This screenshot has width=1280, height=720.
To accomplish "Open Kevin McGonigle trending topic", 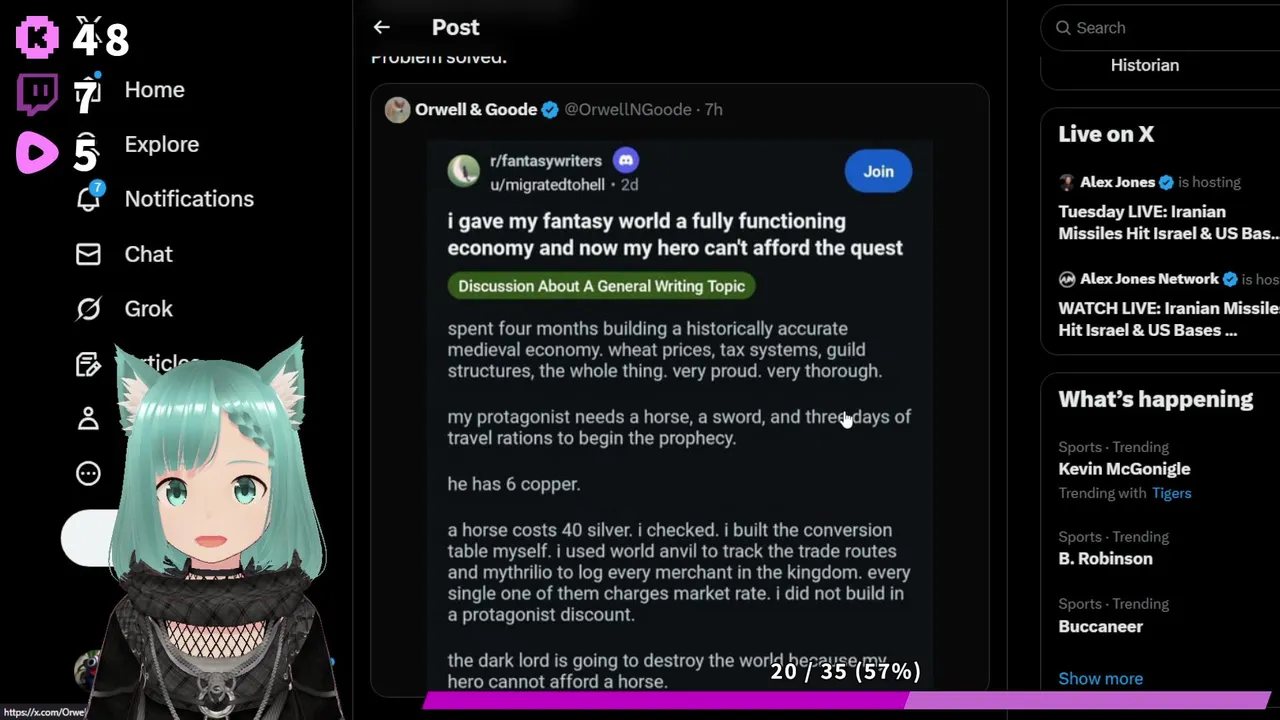I will click(1124, 469).
